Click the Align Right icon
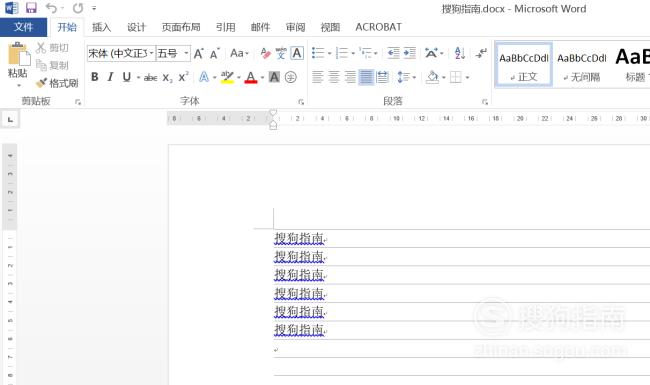 350,77
